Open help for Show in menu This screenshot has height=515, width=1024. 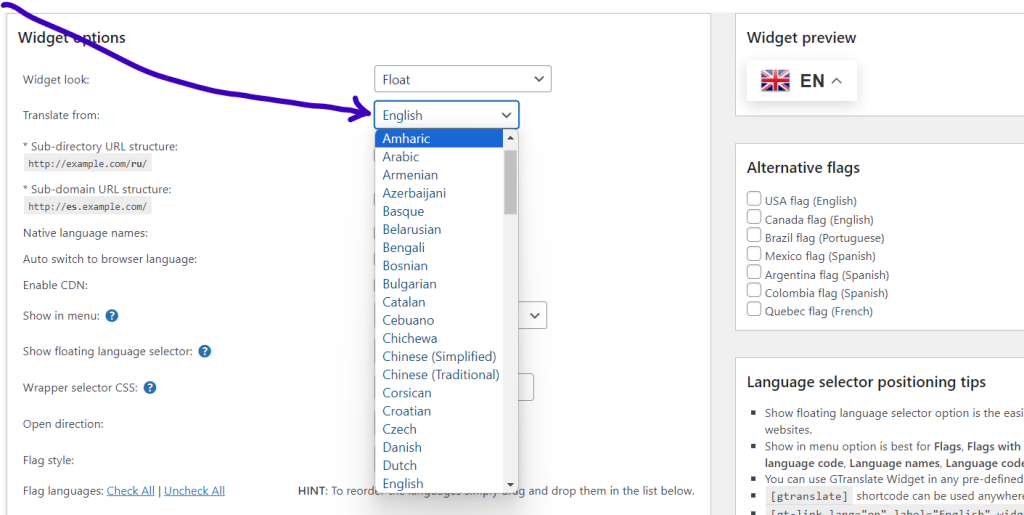(x=112, y=316)
